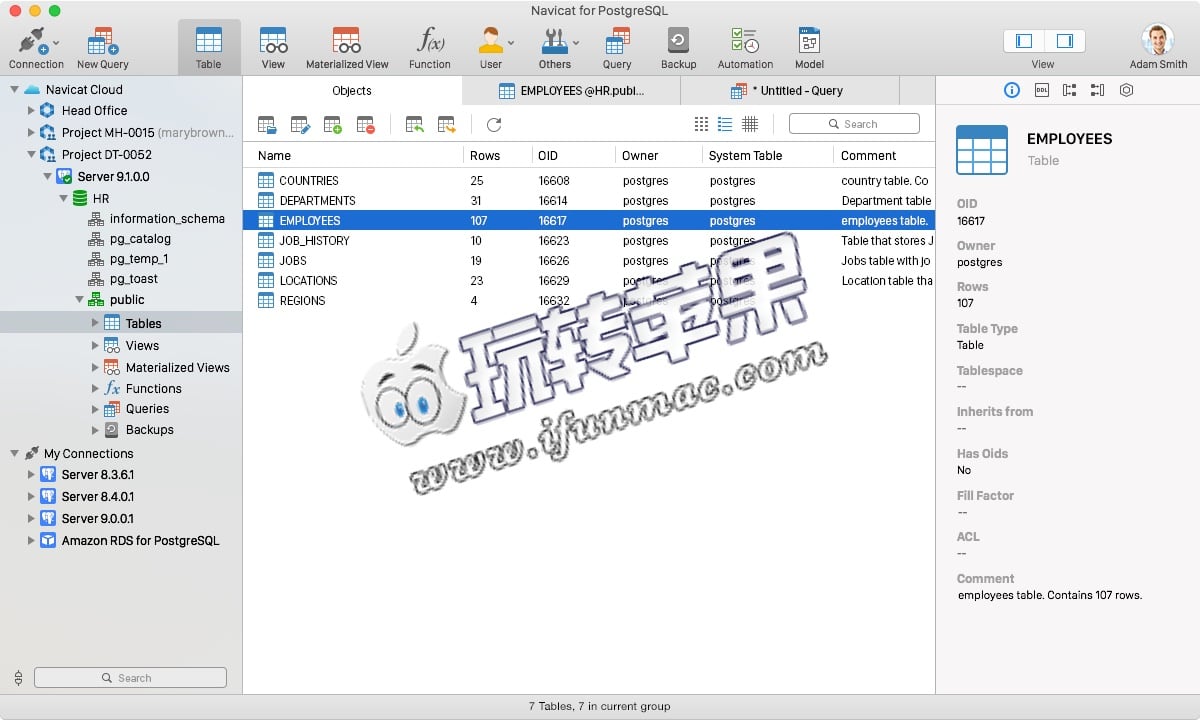Select the Tables tree item

pyautogui.click(x=121, y=322)
